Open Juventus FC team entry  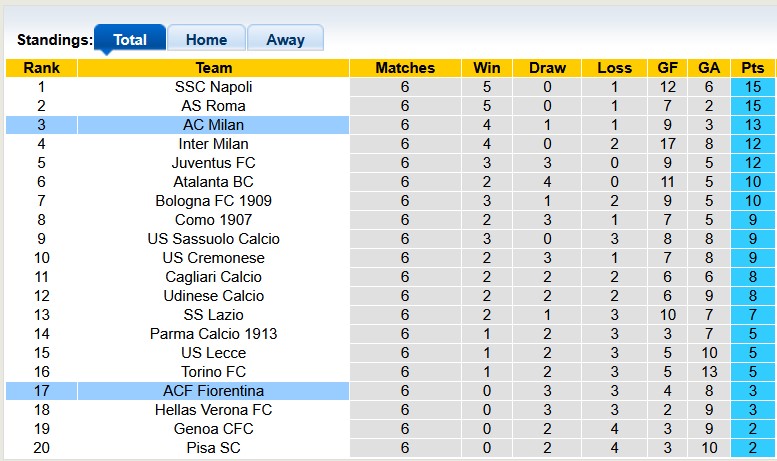coord(213,163)
